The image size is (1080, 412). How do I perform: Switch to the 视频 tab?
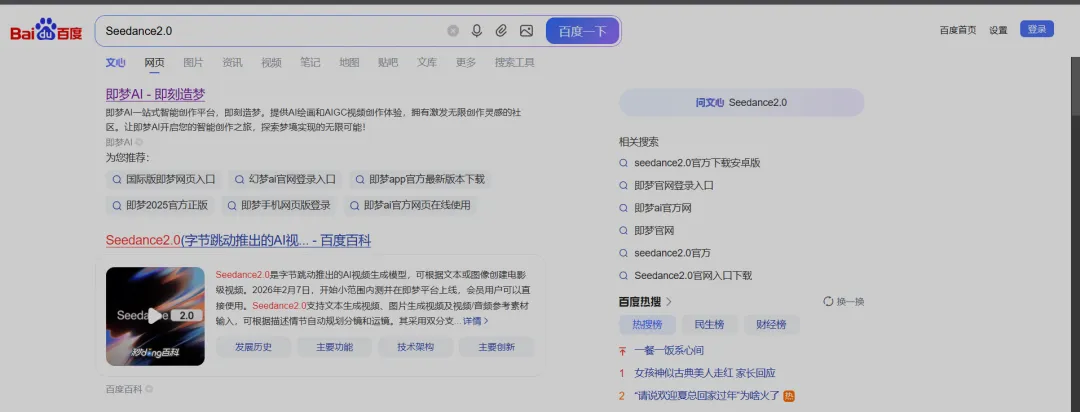[271, 63]
